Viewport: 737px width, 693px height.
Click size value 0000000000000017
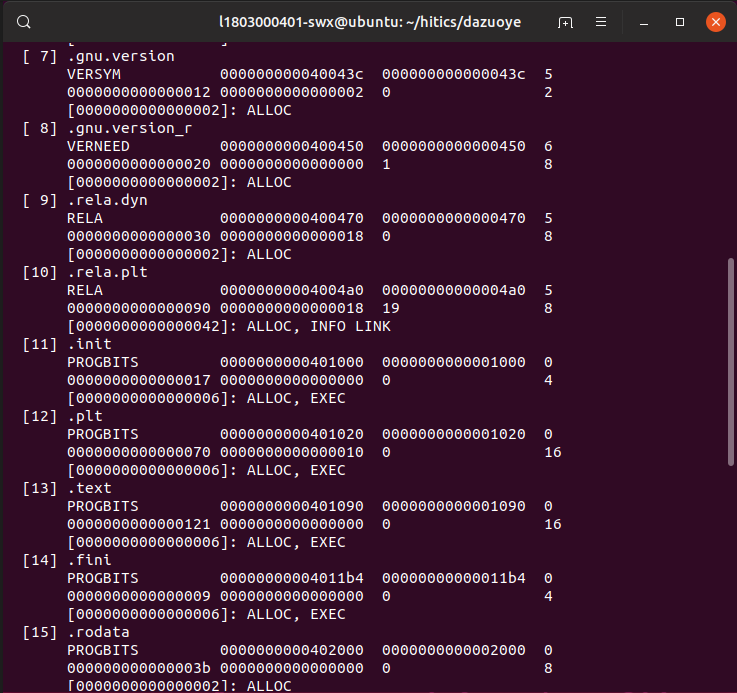pos(139,380)
